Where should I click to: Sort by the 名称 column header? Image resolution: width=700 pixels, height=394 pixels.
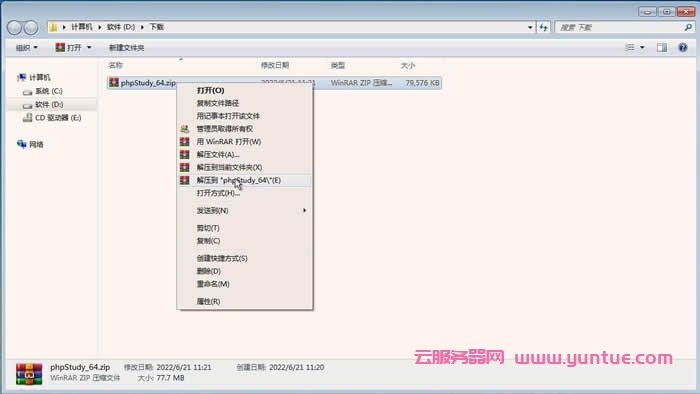click(115, 66)
